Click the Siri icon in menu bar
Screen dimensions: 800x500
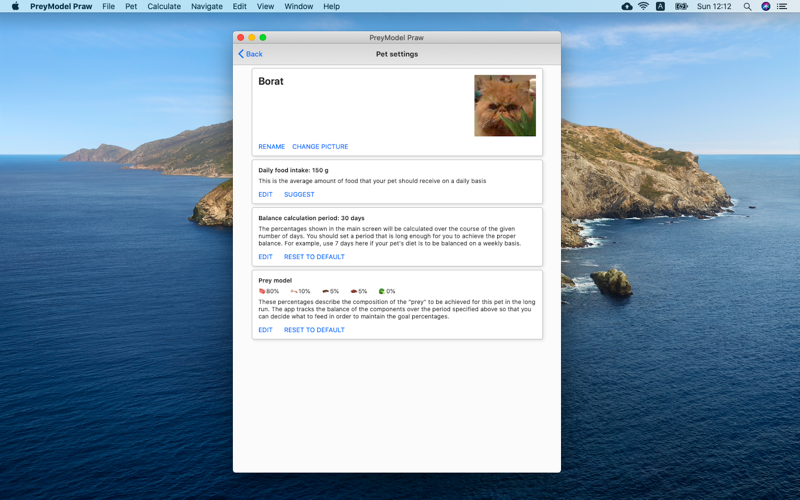tap(765, 6)
